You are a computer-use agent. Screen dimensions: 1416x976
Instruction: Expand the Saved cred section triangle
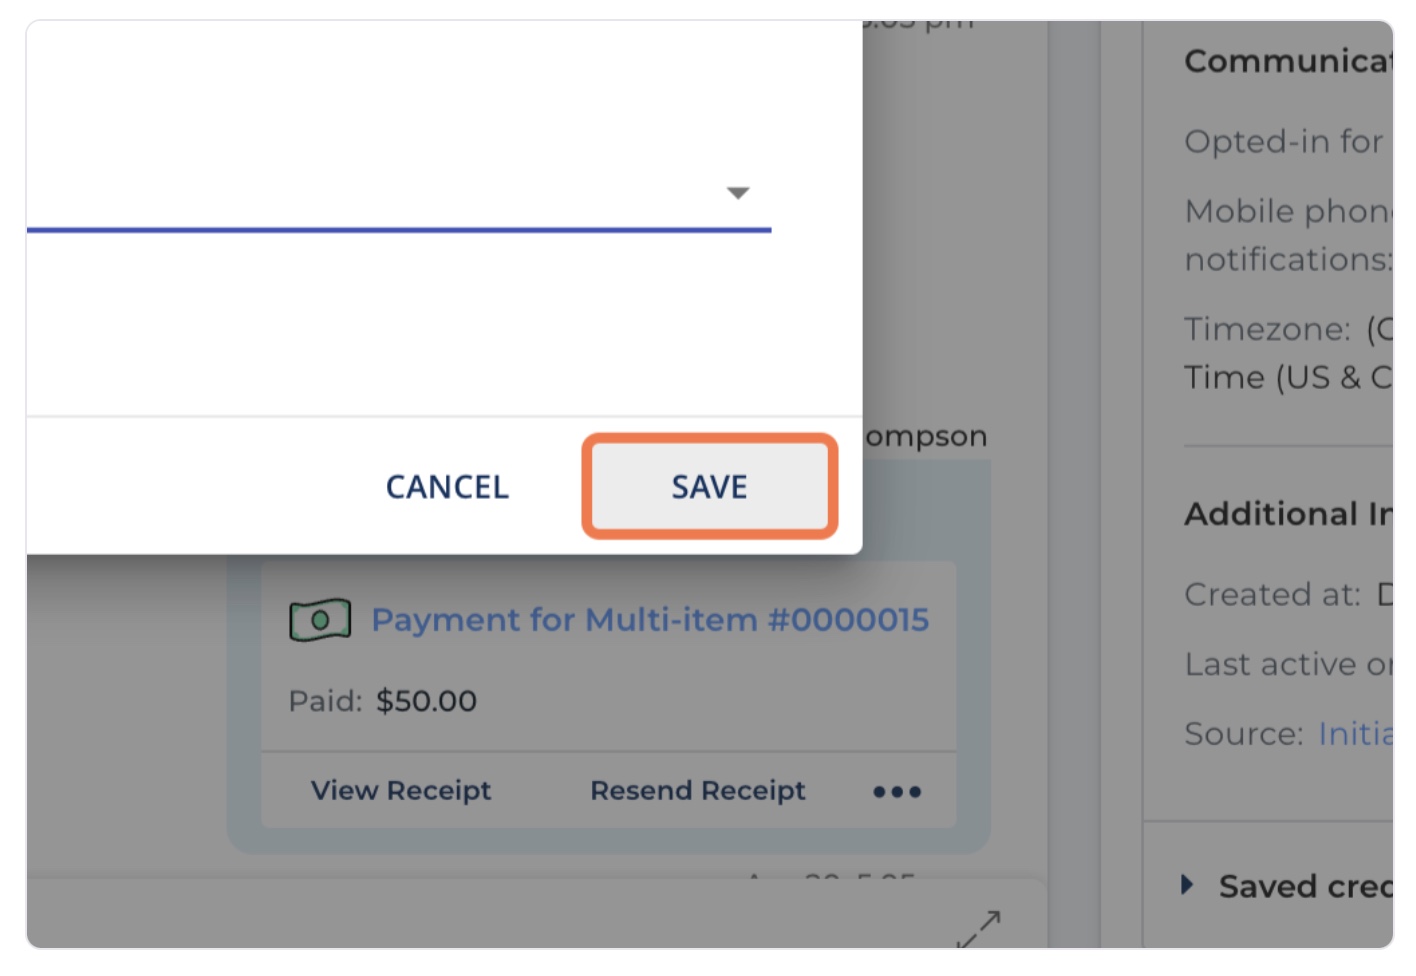tap(1187, 885)
